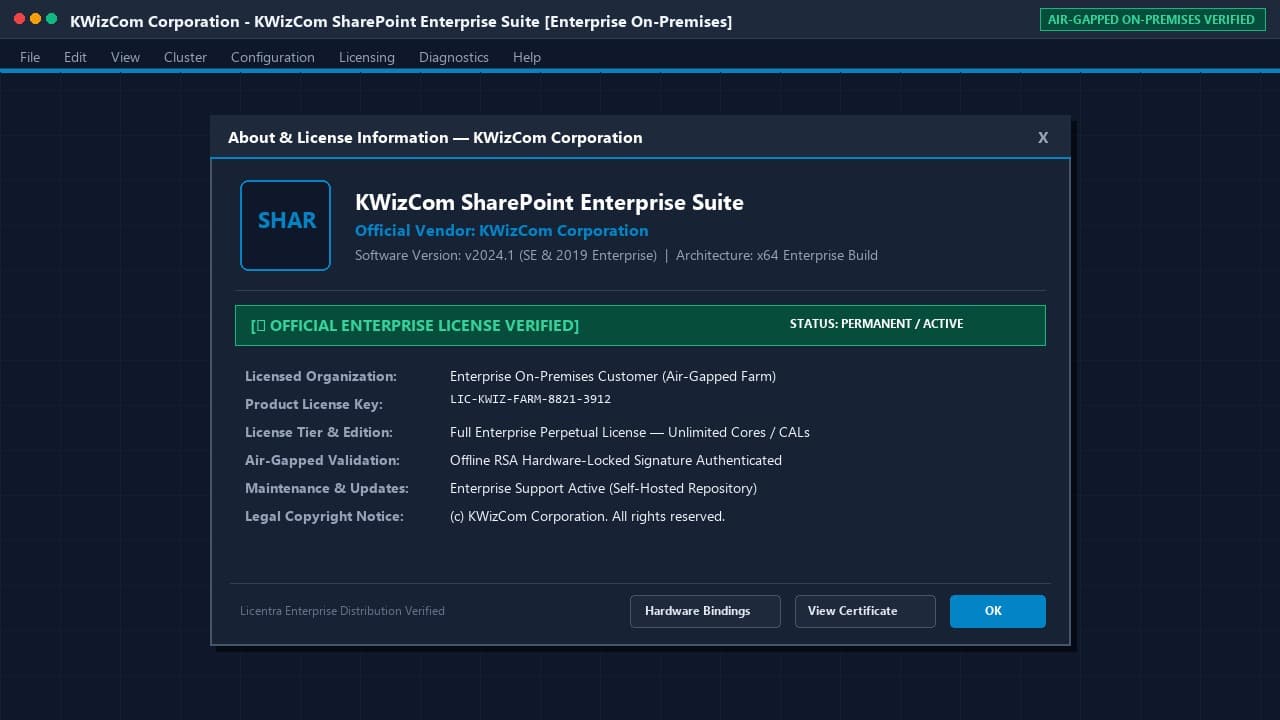
Task: Click the View Certificate button
Action: point(865,611)
